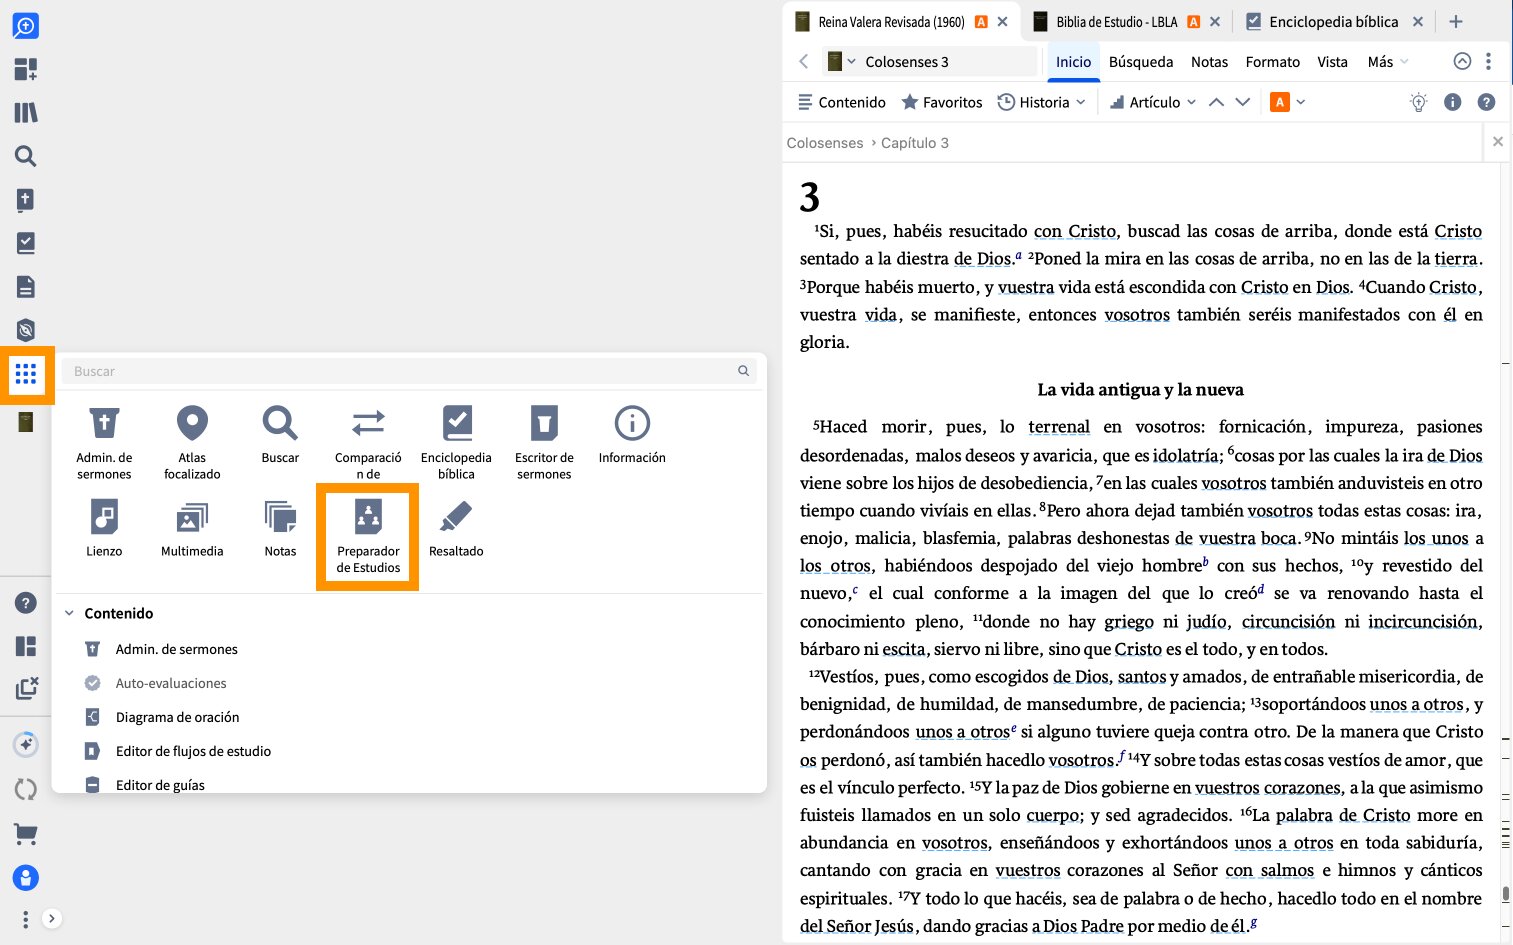Open the Bible bookmark icon in sidebar
This screenshot has width=1513, height=945.
coord(26,199)
